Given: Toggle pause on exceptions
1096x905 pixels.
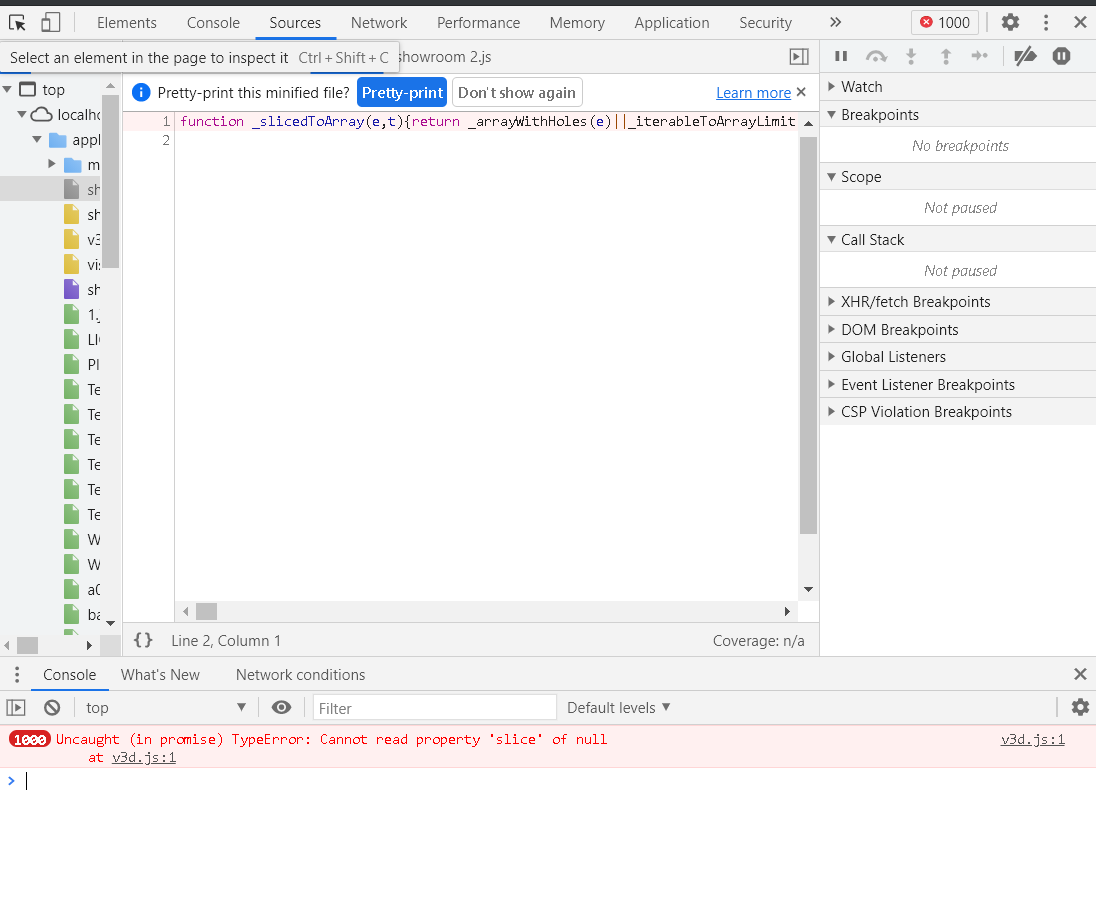Looking at the screenshot, I should 1061,57.
